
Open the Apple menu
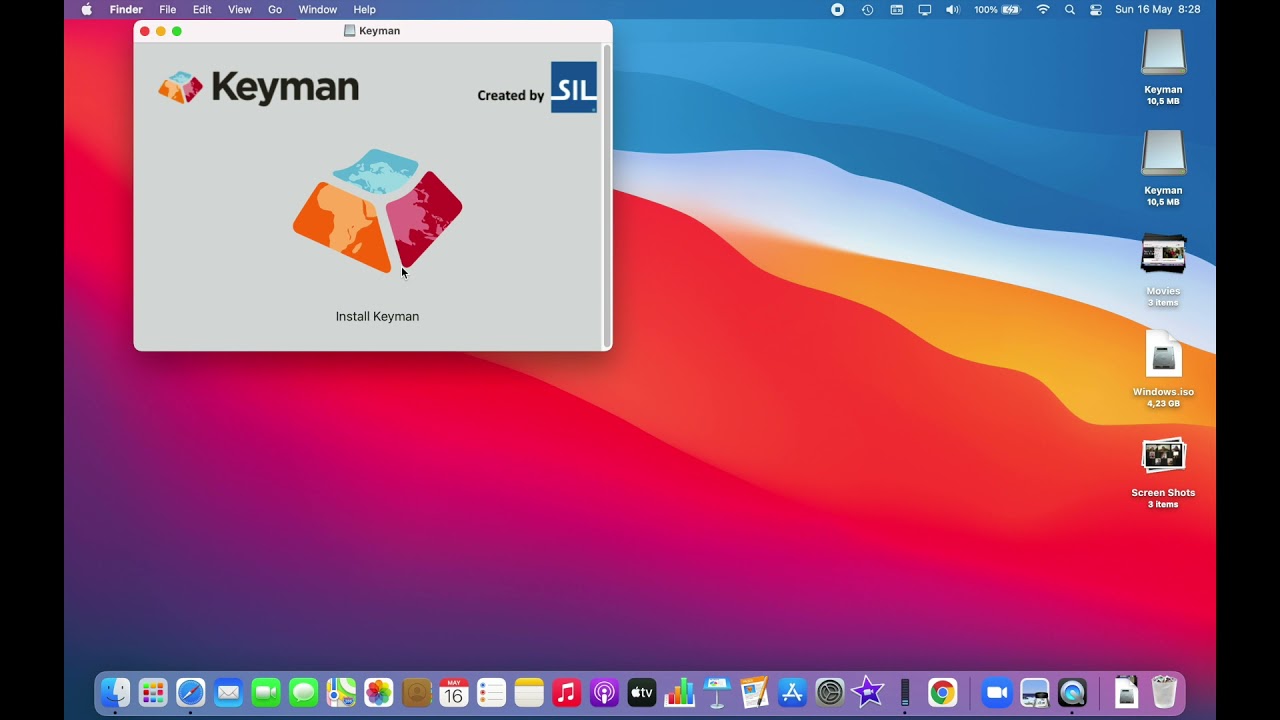click(x=87, y=10)
